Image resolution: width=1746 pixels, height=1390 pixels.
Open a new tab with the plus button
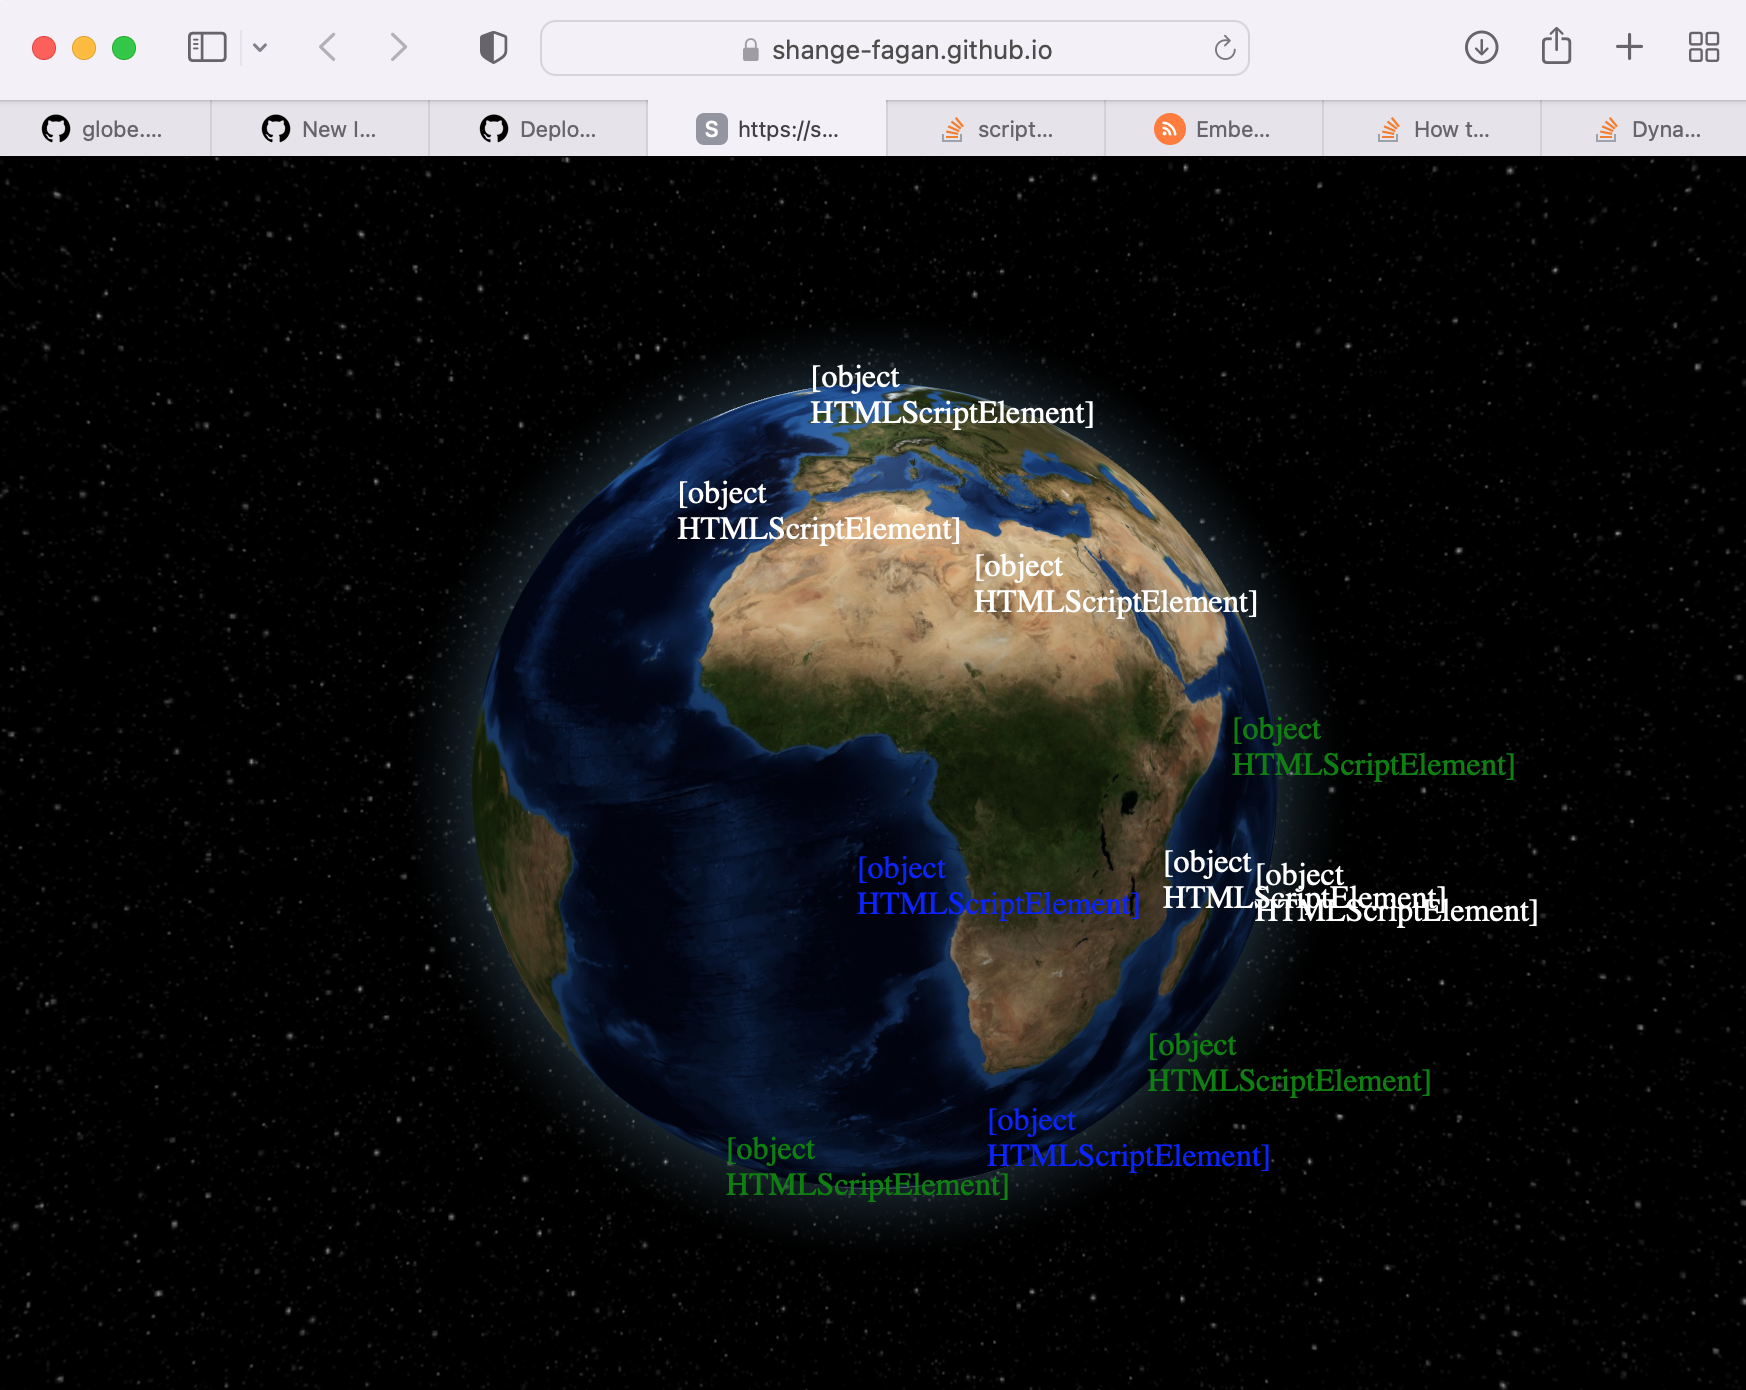1629,47
